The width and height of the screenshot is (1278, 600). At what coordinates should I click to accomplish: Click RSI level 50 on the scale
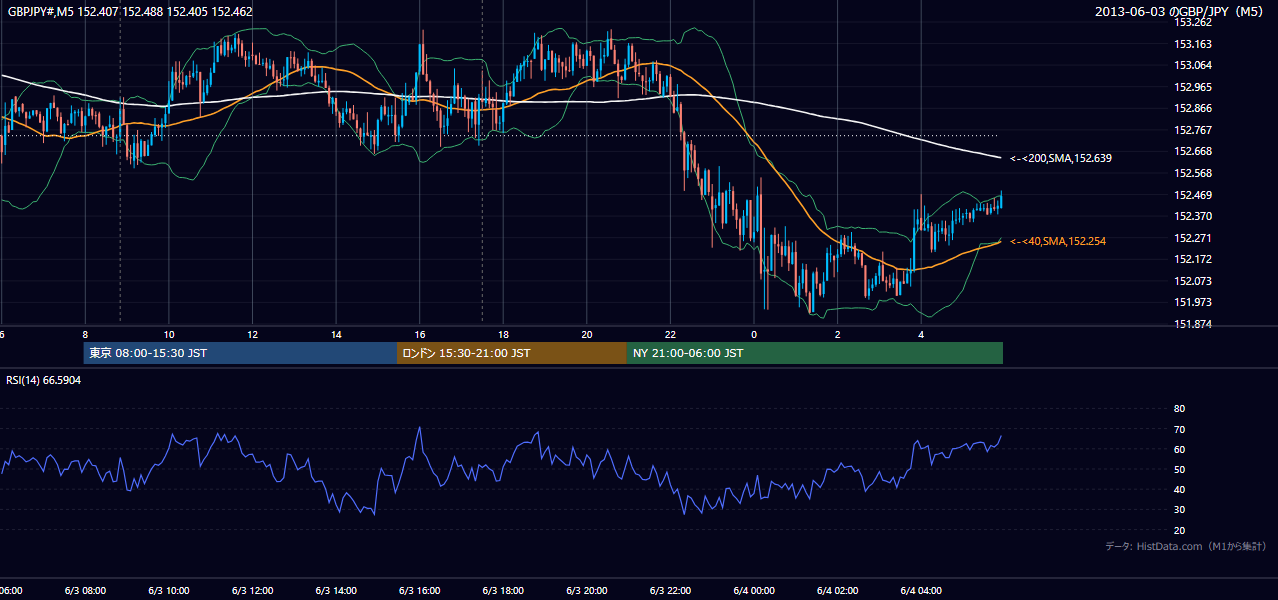1179,469
